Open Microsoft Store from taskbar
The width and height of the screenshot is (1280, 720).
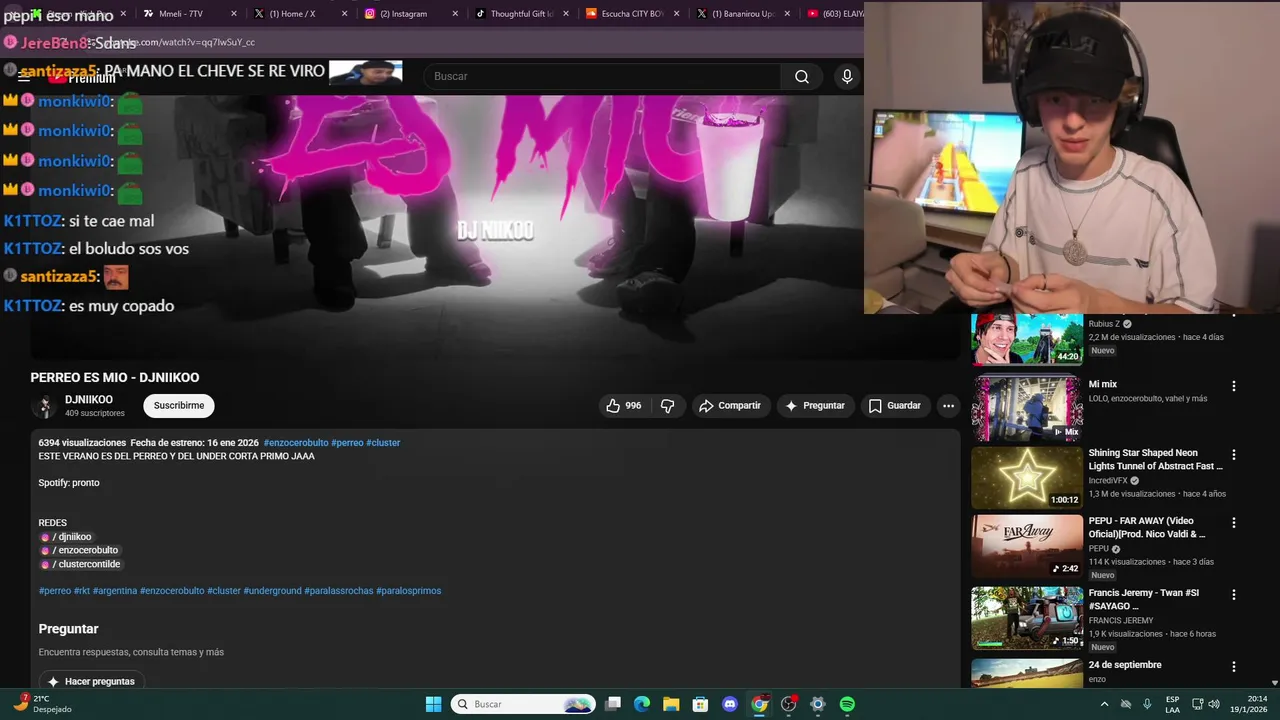(700, 704)
